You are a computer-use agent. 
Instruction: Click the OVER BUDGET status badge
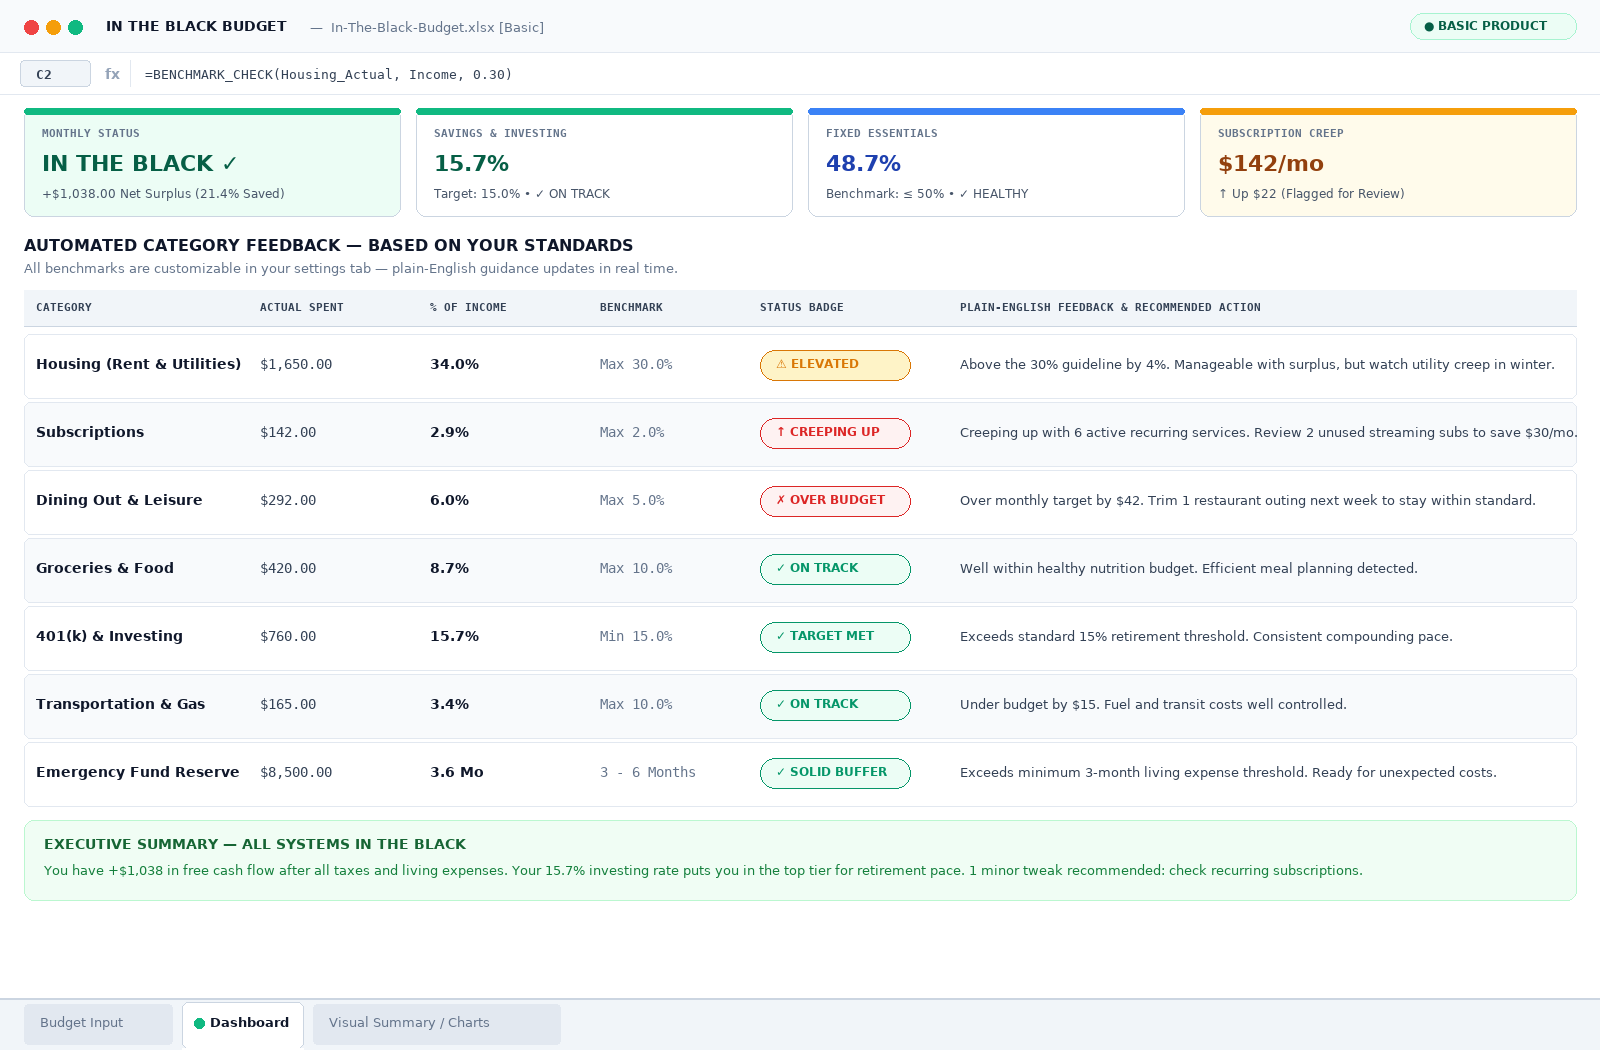tap(835, 501)
